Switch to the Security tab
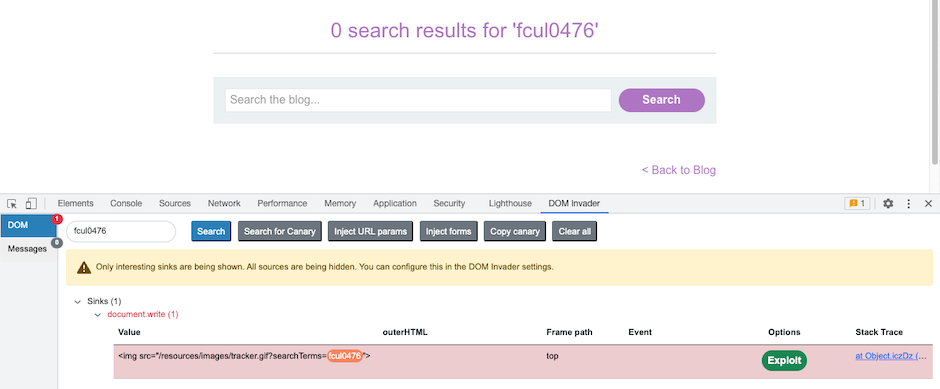This screenshot has height=389, width=940. click(x=449, y=203)
